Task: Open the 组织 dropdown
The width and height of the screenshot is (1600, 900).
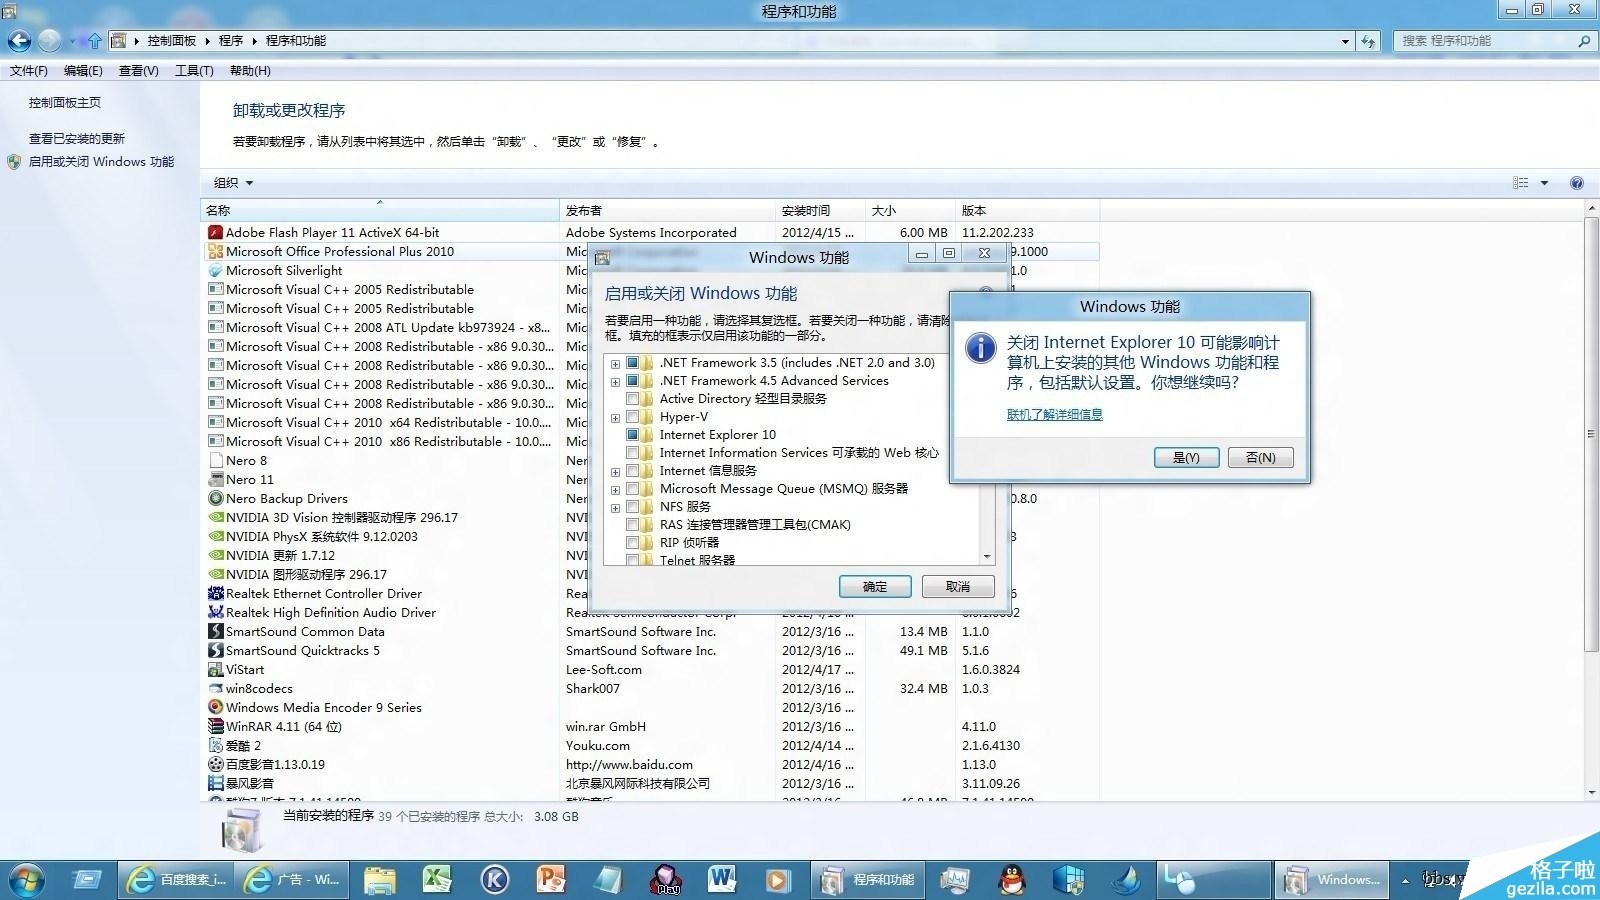Action: click(233, 183)
